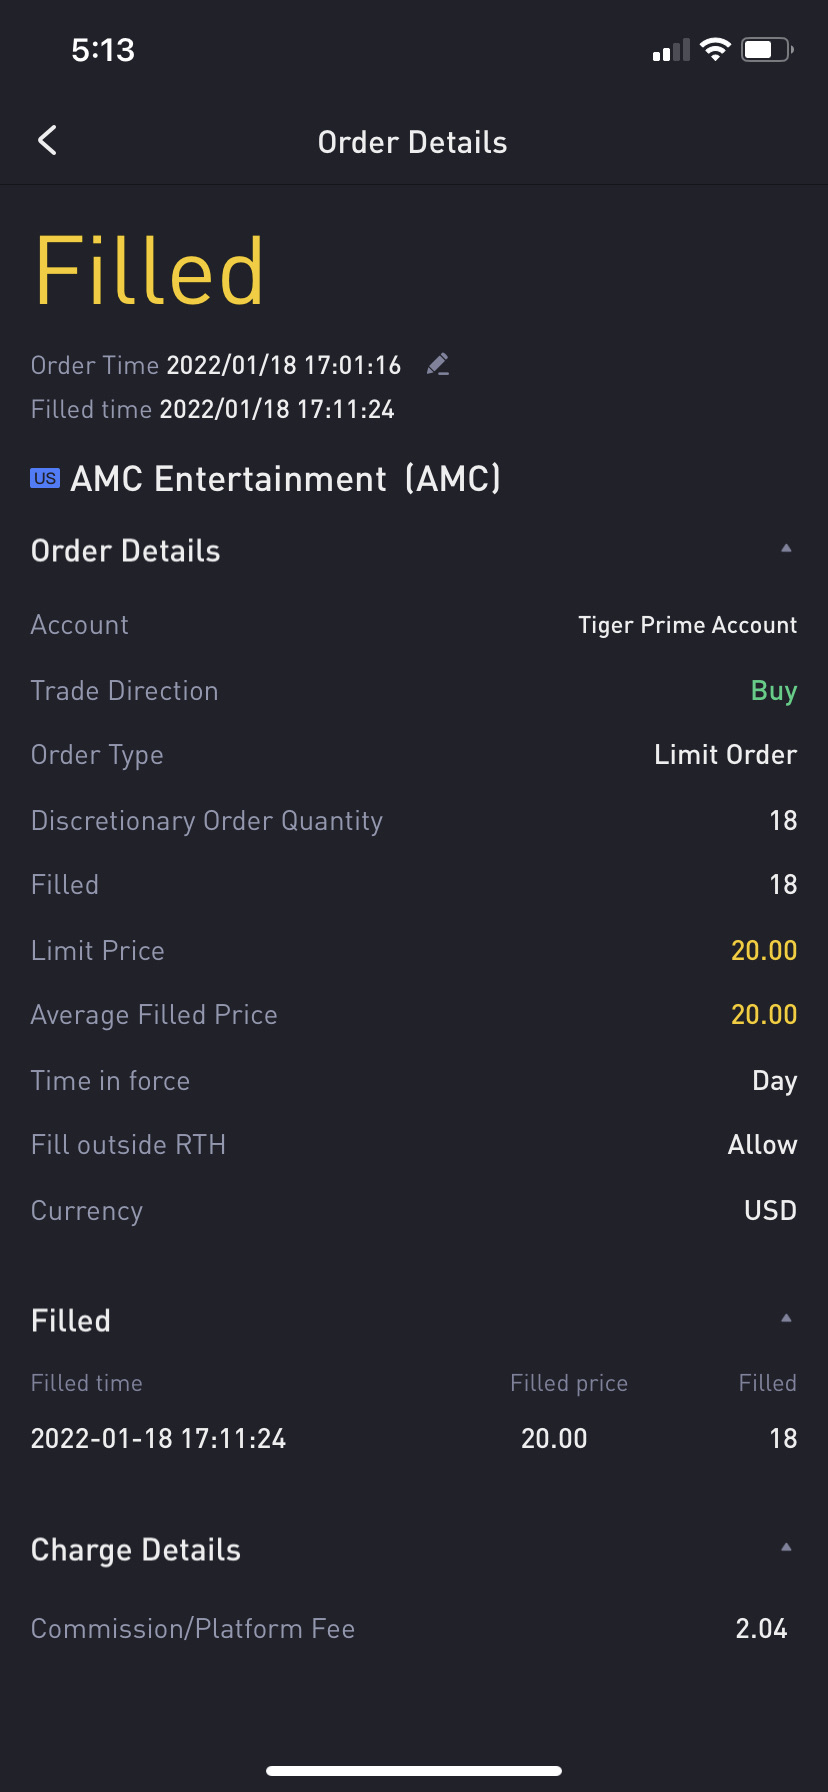Tap the battery status icon
The height and width of the screenshot is (1792, 828).
[766, 50]
